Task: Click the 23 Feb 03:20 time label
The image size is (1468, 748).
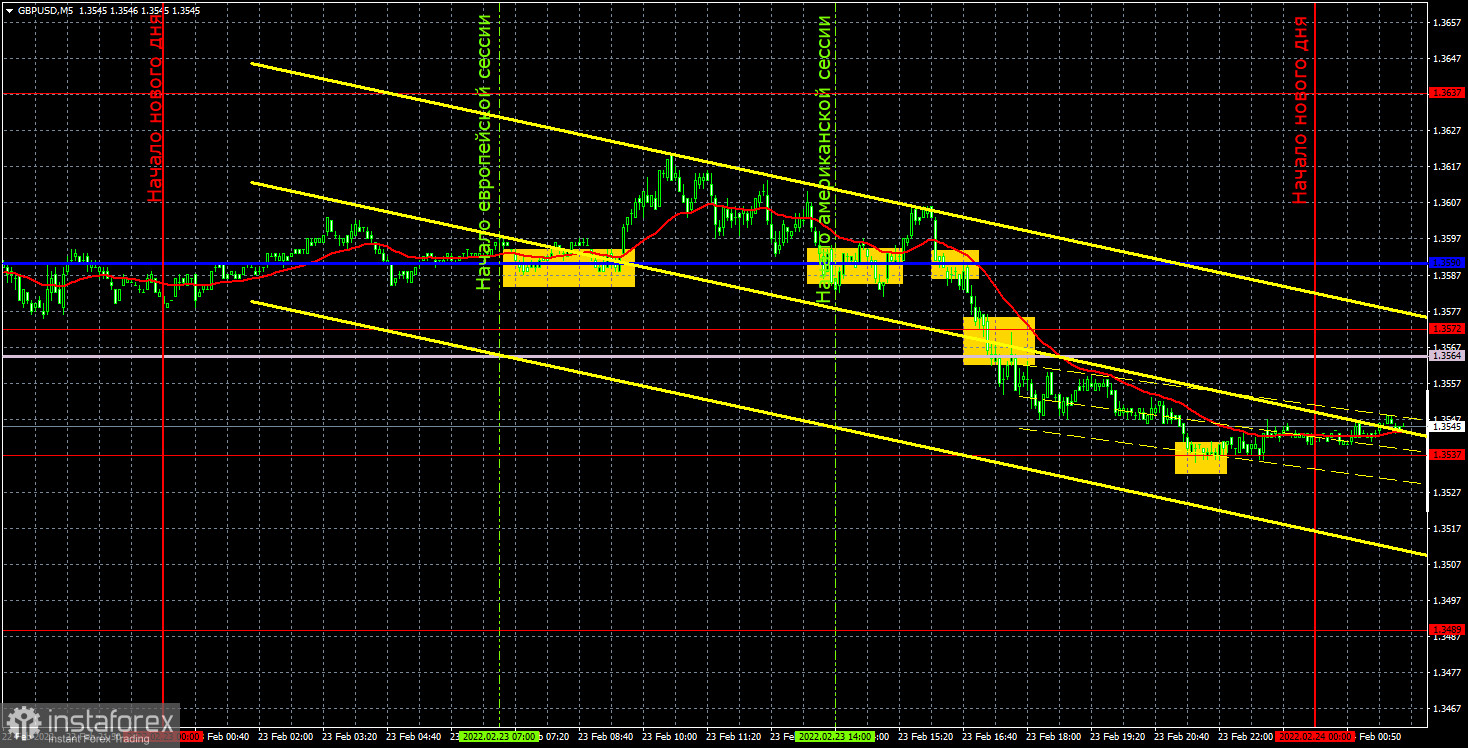Action: pyautogui.click(x=349, y=736)
